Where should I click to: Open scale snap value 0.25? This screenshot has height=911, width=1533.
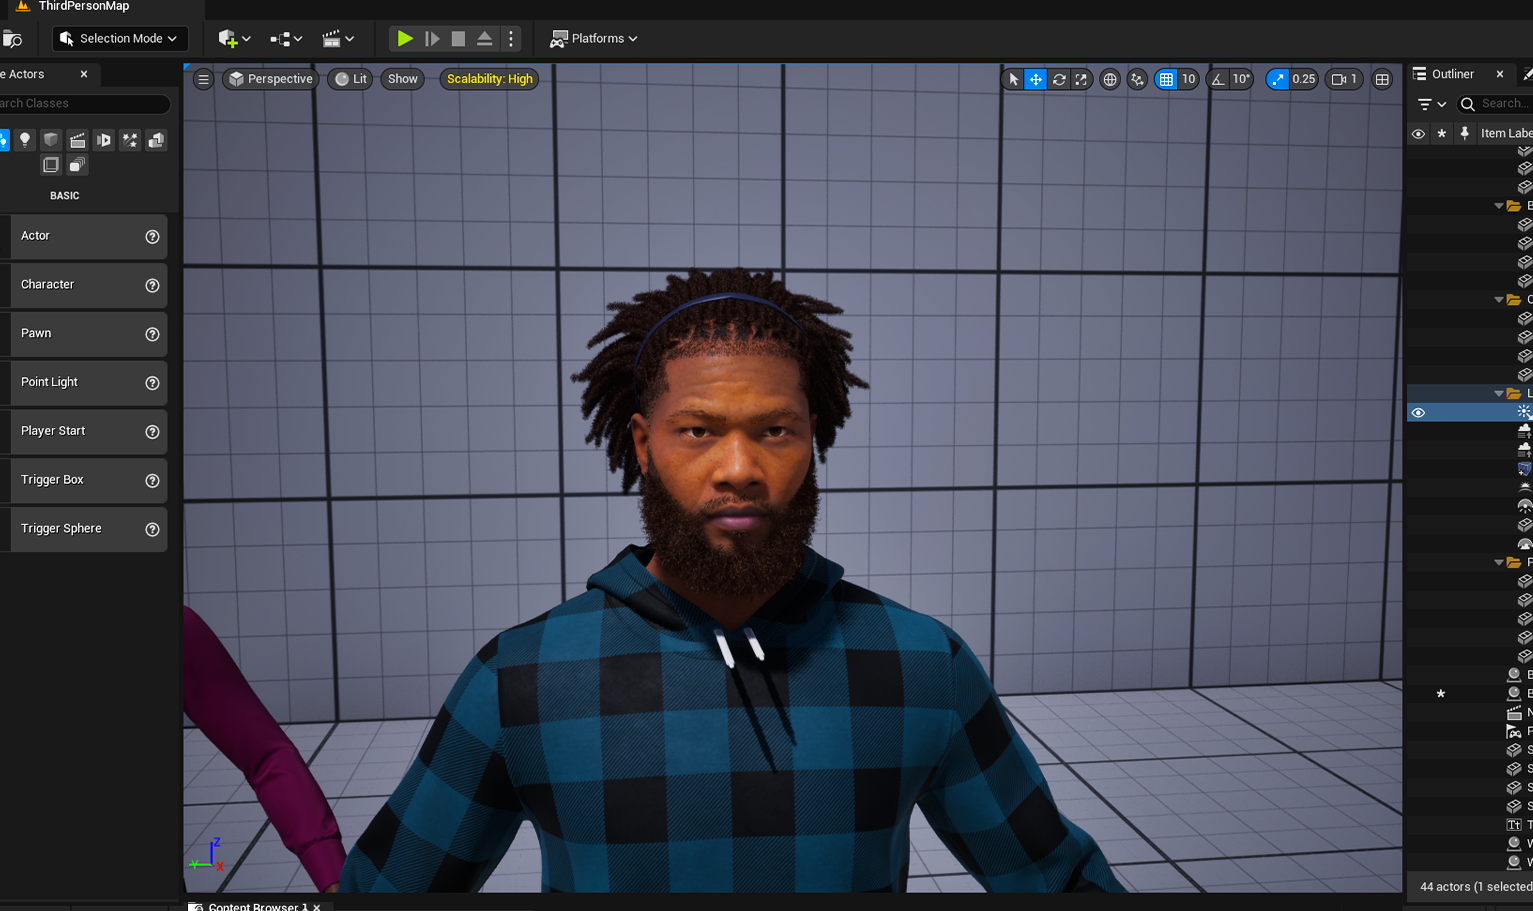(x=1304, y=79)
